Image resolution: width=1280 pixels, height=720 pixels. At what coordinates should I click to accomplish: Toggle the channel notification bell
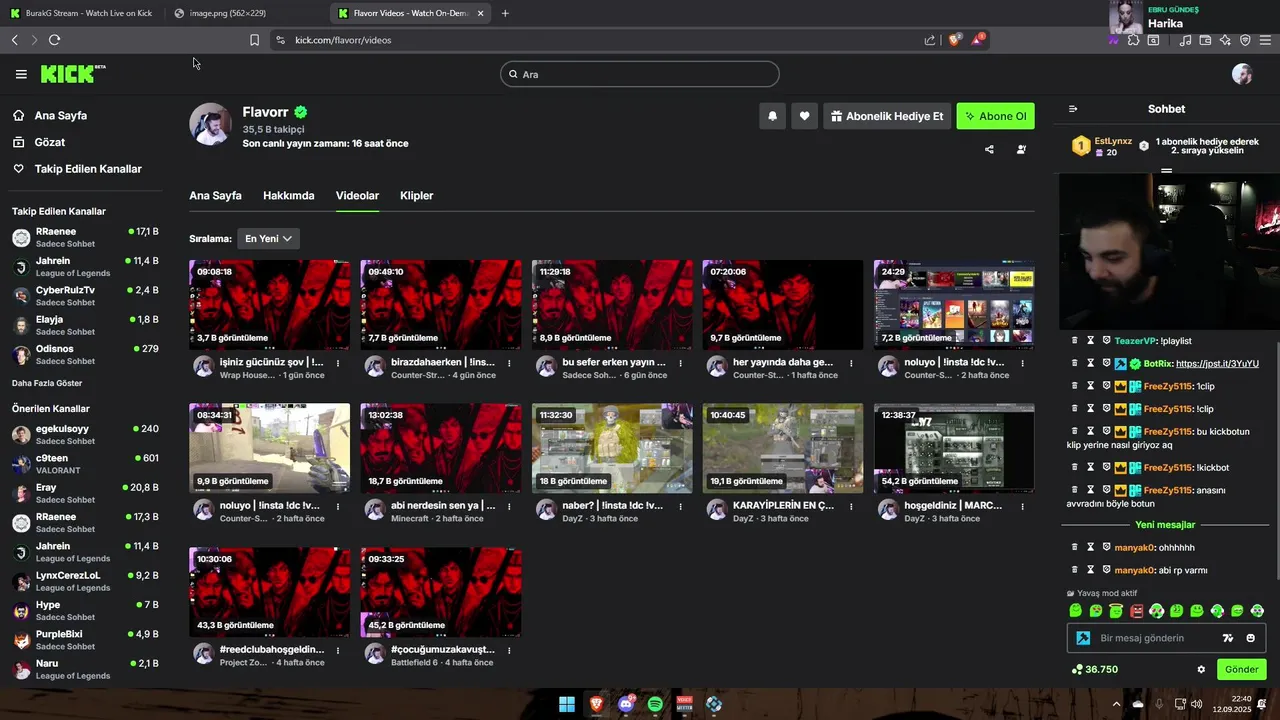click(x=772, y=116)
